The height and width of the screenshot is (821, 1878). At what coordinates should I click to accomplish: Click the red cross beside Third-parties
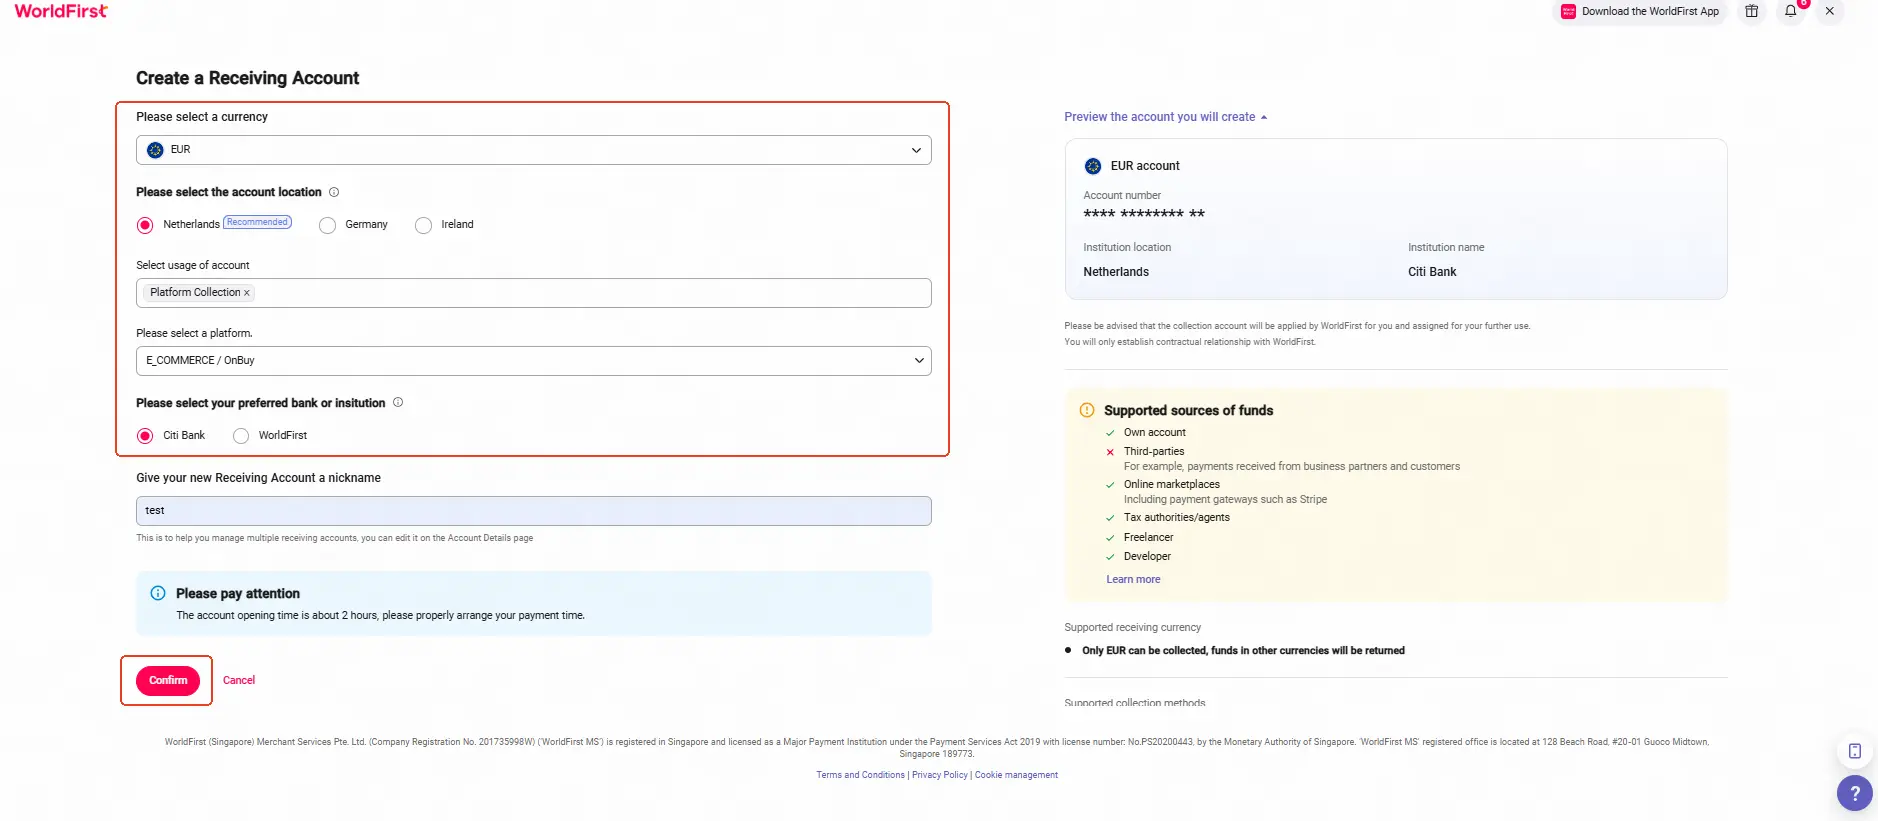click(1110, 452)
